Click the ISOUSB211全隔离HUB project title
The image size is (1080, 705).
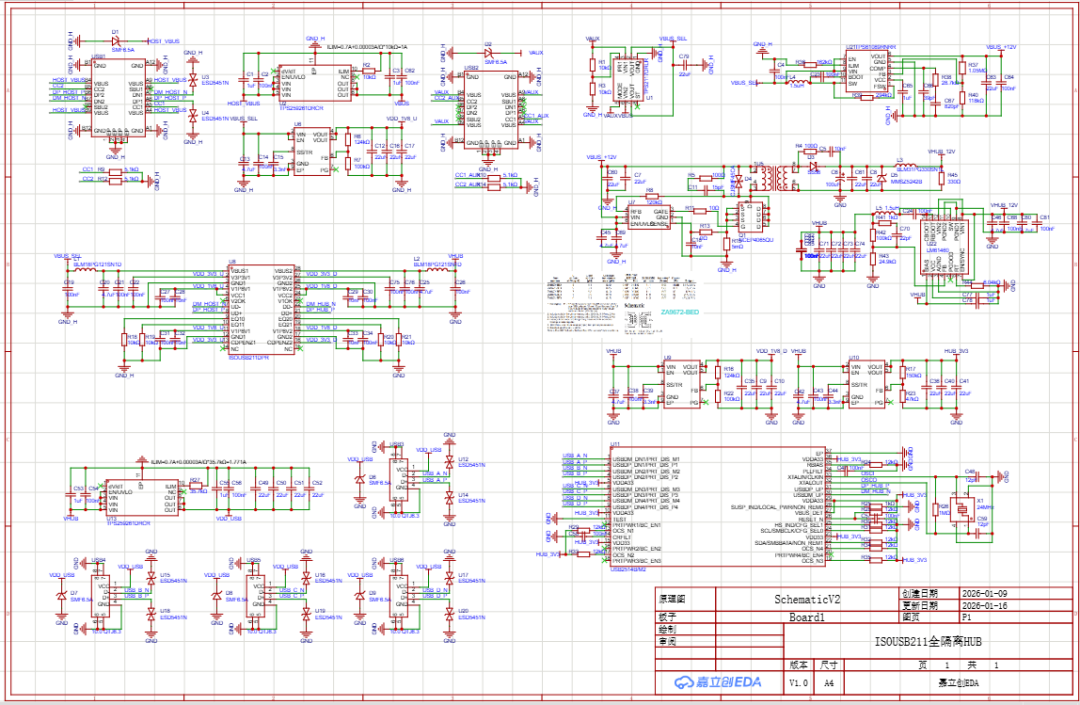coord(936,641)
